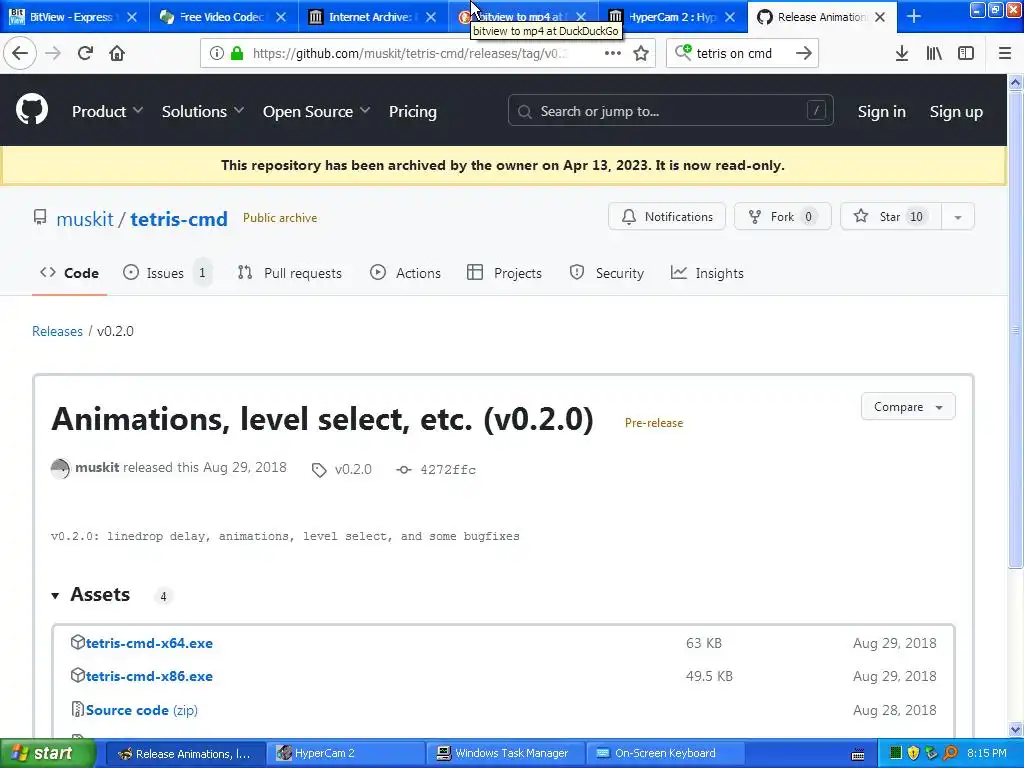This screenshot has width=1024, height=768.
Task: Click the site information icon in URL bar
Action: [217, 54]
